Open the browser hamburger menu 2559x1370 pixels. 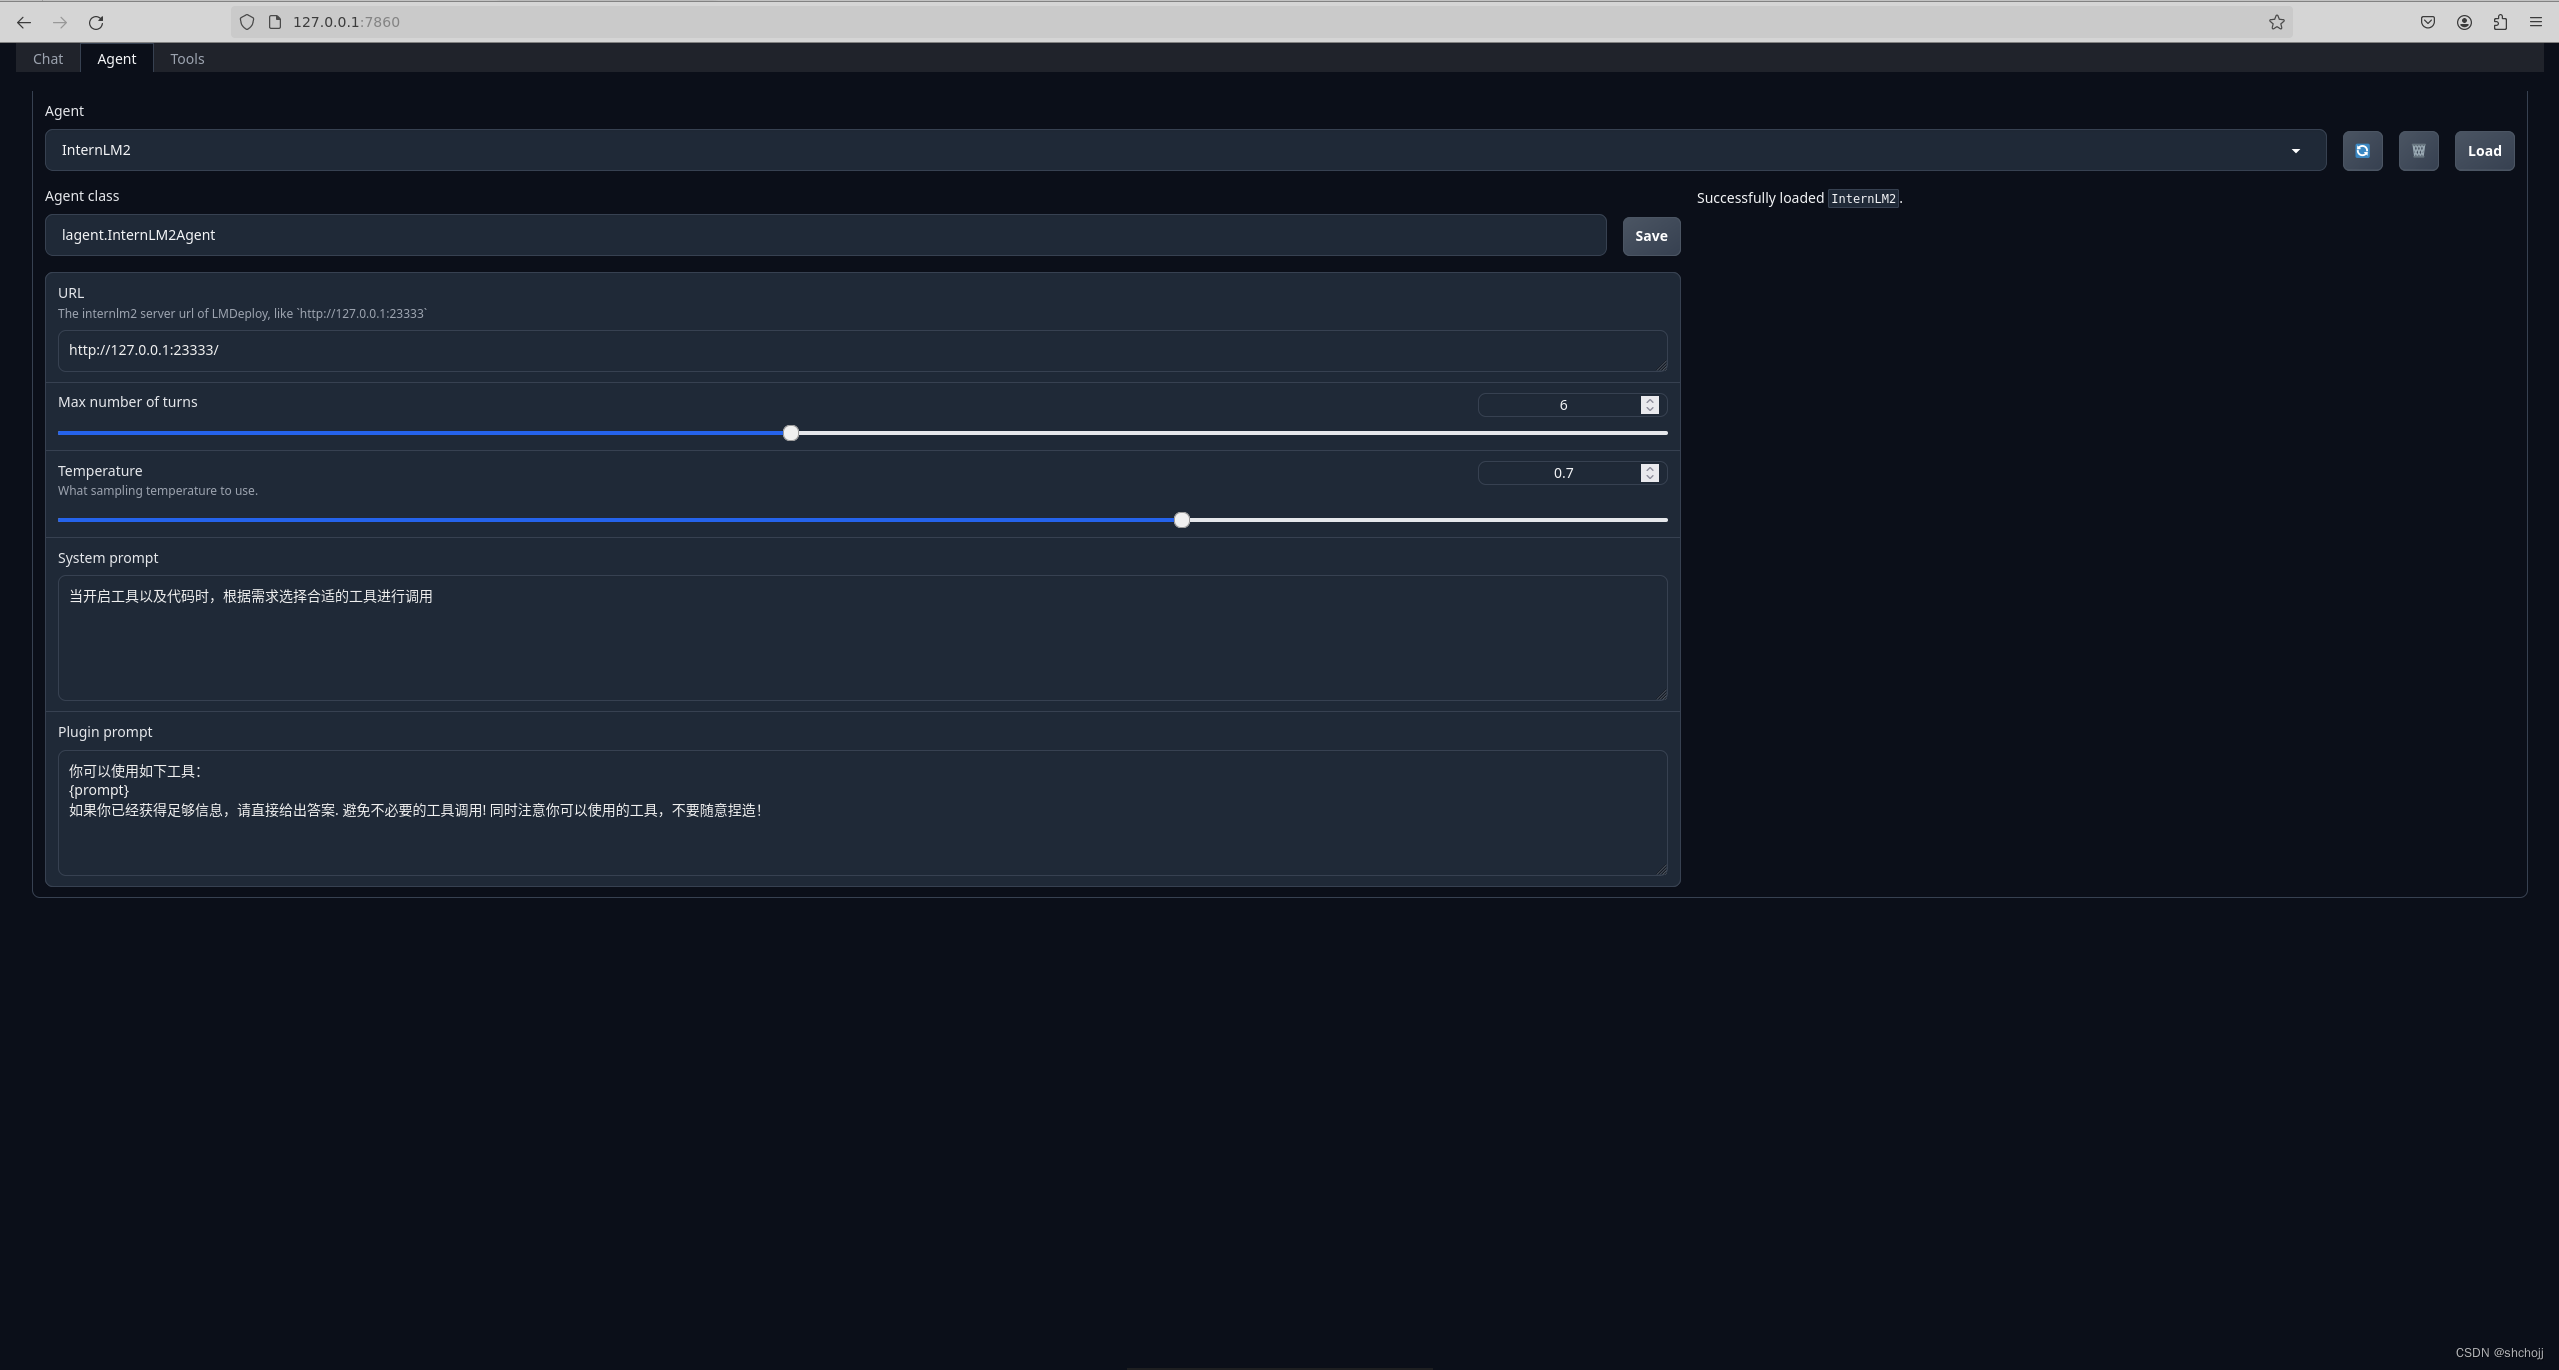[x=2536, y=22]
